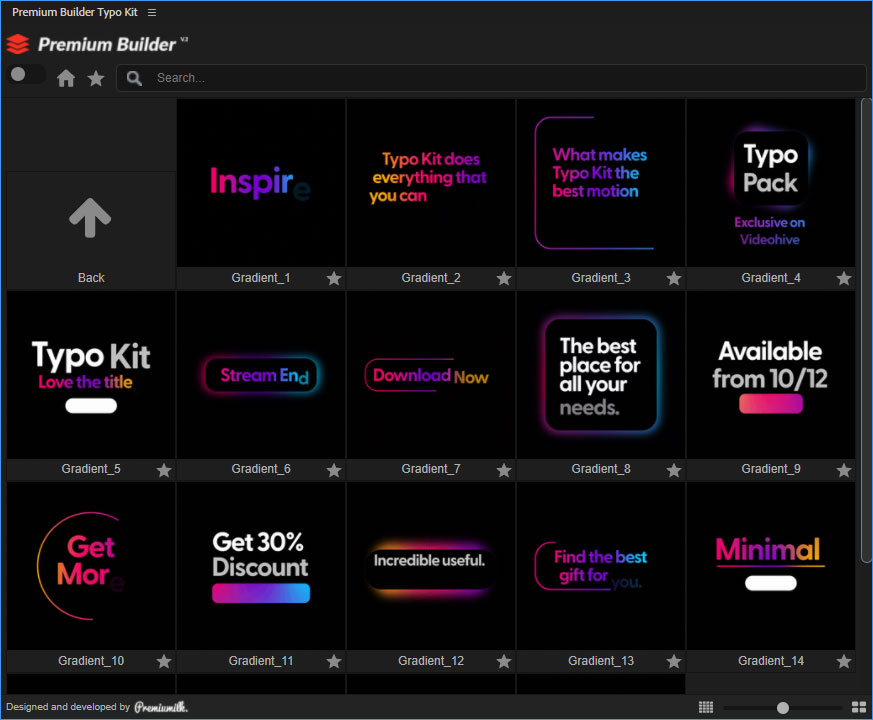Image resolution: width=873 pixels, height=720 pixels.
Task: Click the search magnifier icon
Action: click(134, 78)
